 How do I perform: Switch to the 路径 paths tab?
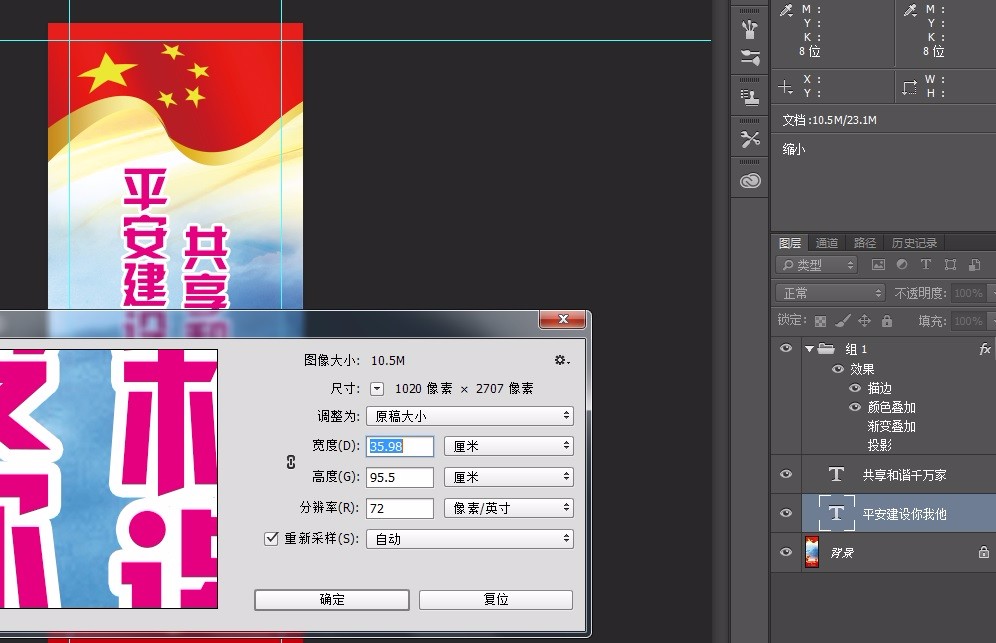pyautogui.click(x=865, y=243)
